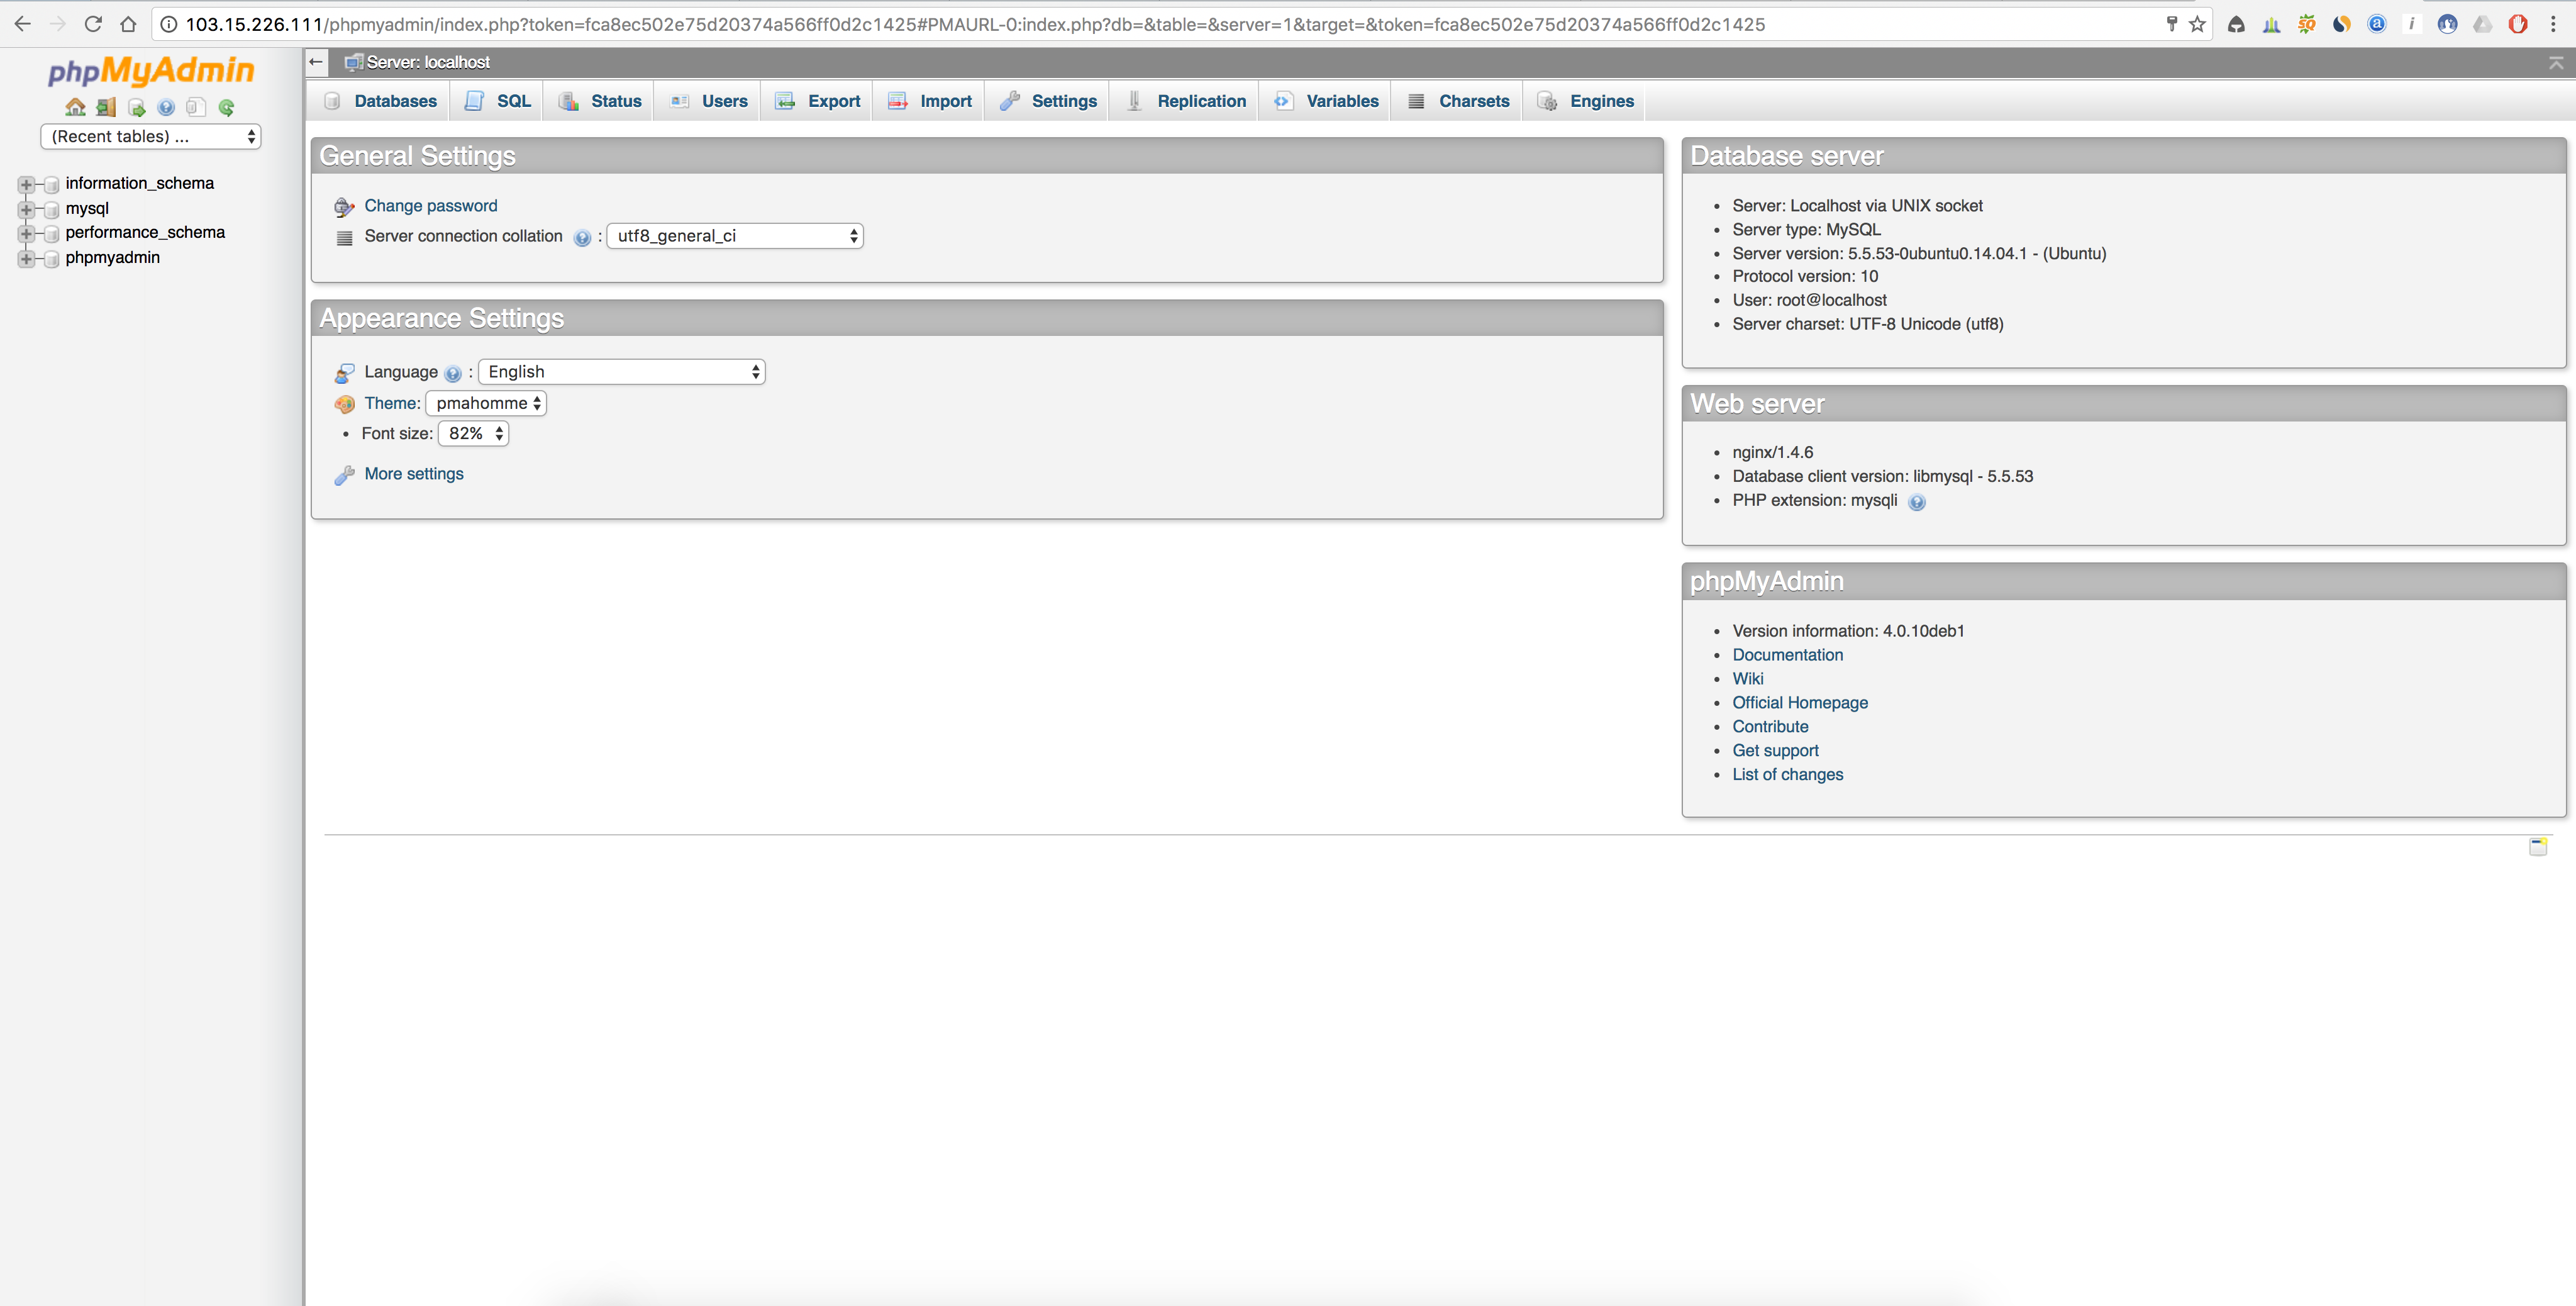Open the Recent tables dropdown
The image size is (2576, 1306).
(149, 136)
